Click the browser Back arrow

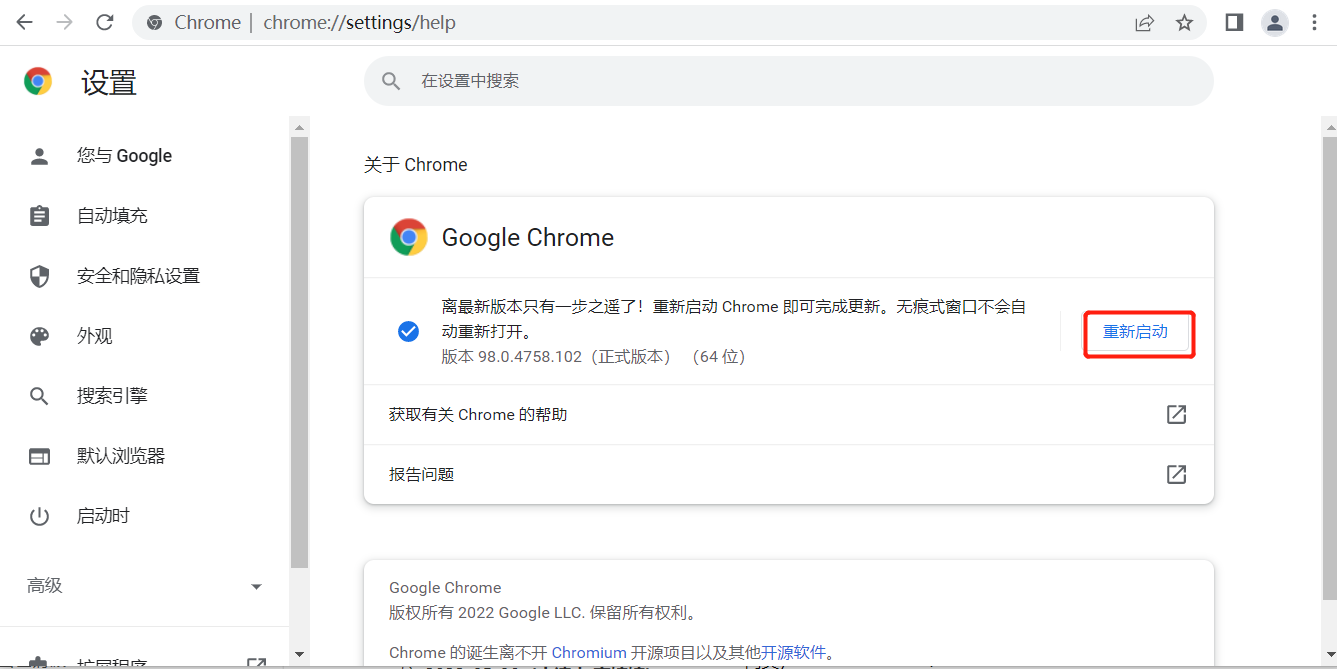point(24,22)
